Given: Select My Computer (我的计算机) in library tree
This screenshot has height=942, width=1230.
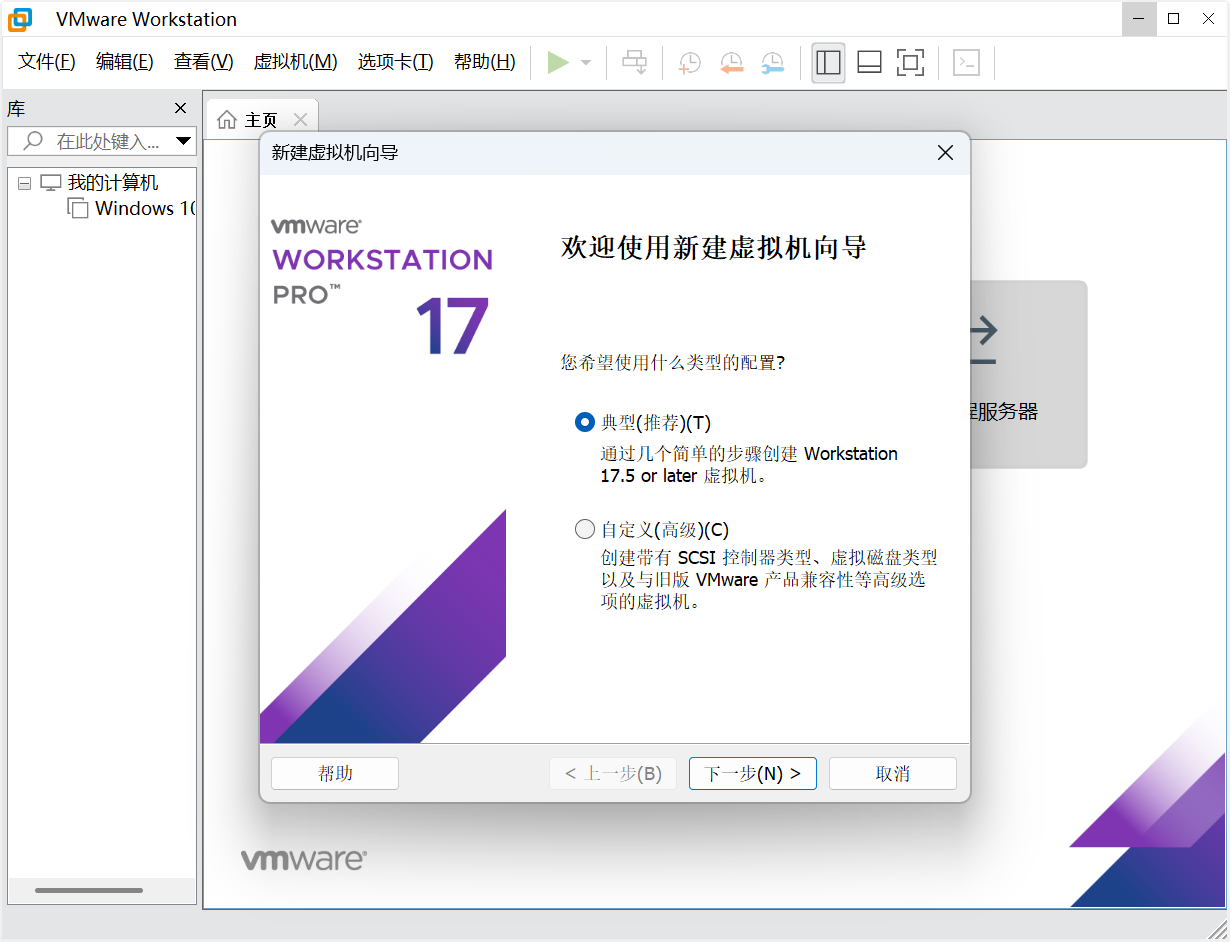Looking at the screenshot, I should click(x=113, y=183).
